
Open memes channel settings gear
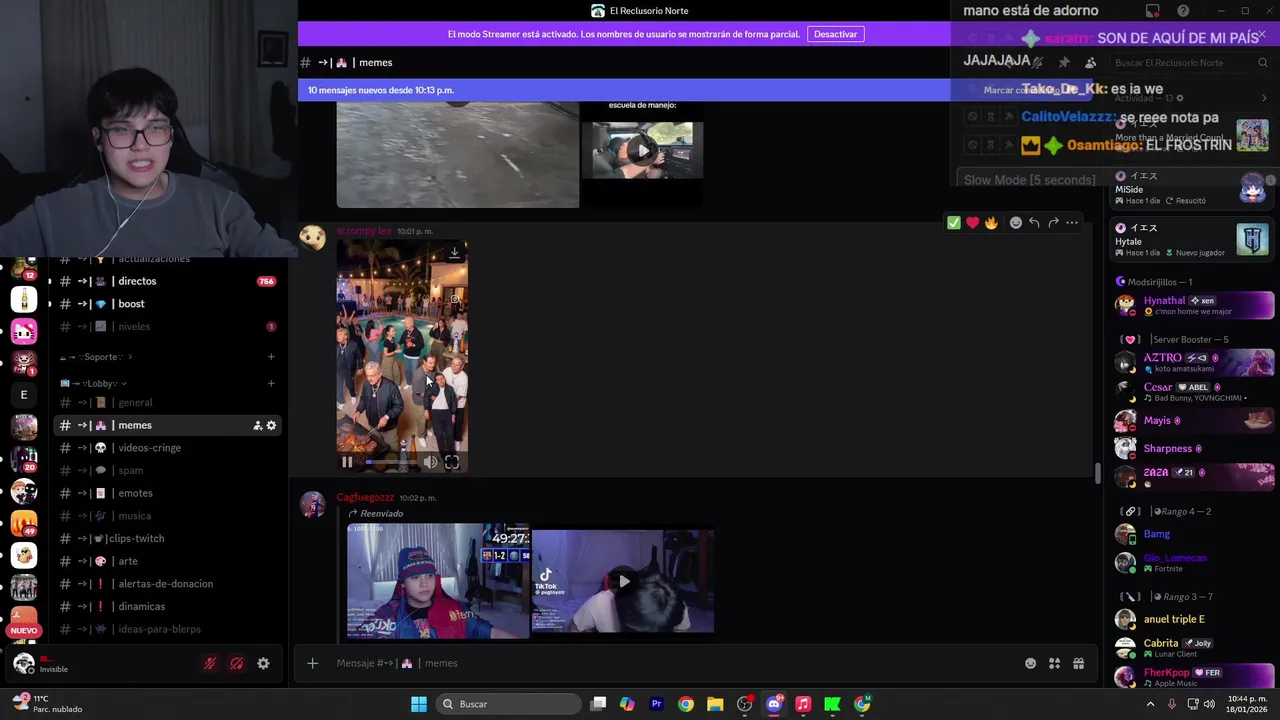pyautogui.click(x=271, y=425)
